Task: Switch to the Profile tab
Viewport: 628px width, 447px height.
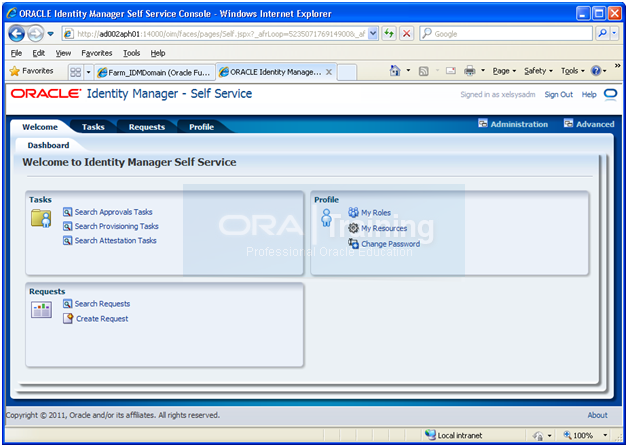Action: [201, 127]
